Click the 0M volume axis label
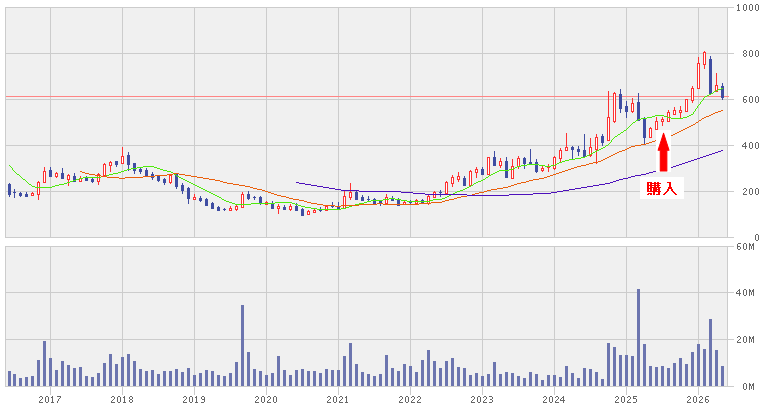 coord(748,387)
